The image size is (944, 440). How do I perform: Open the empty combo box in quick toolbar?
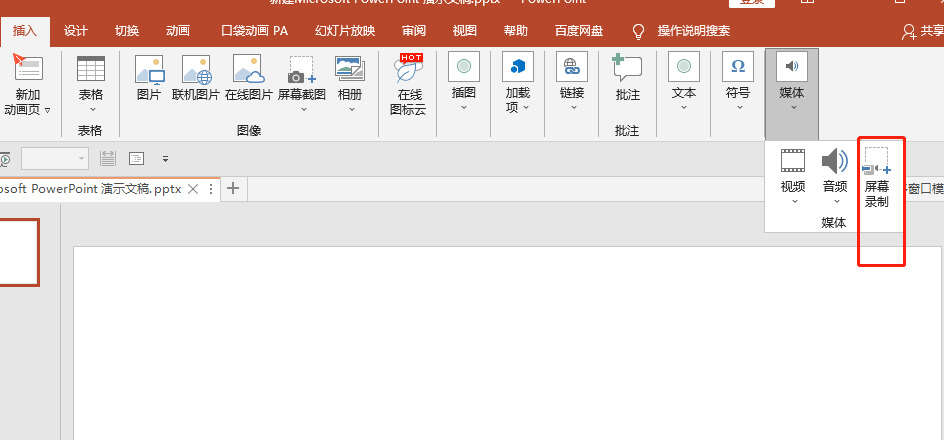pyautogui.click(x=55, y=159)
